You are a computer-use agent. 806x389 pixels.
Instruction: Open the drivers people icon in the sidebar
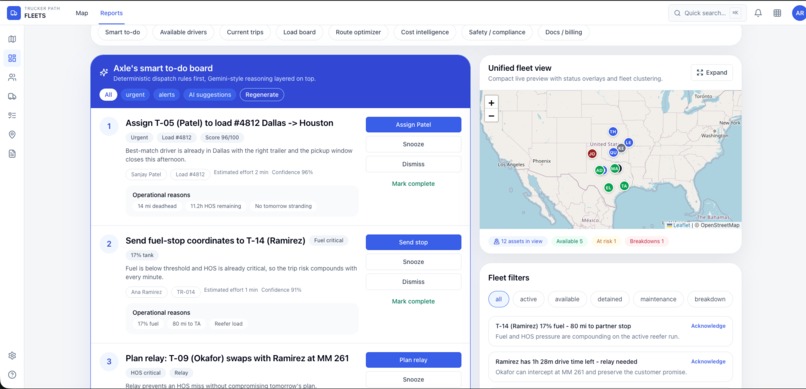12,77
